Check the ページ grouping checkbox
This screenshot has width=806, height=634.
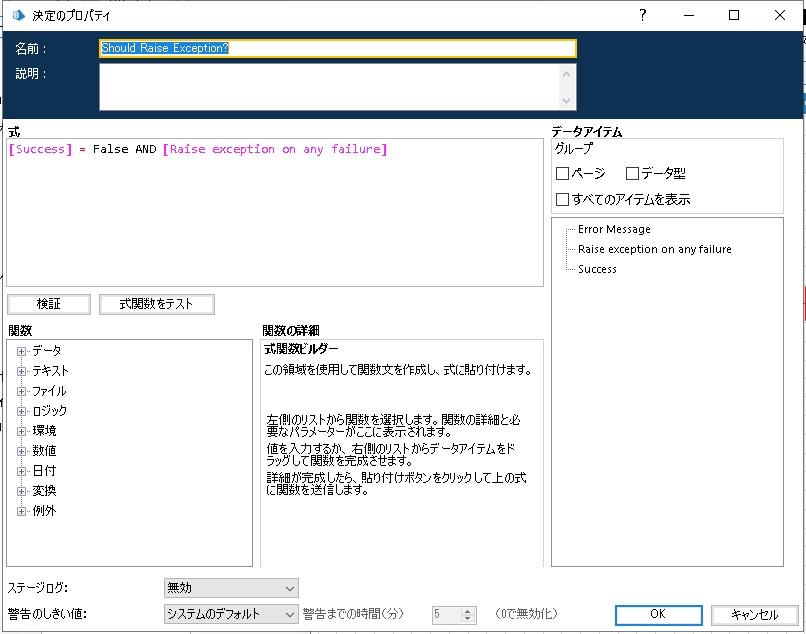tap(562, 173)
